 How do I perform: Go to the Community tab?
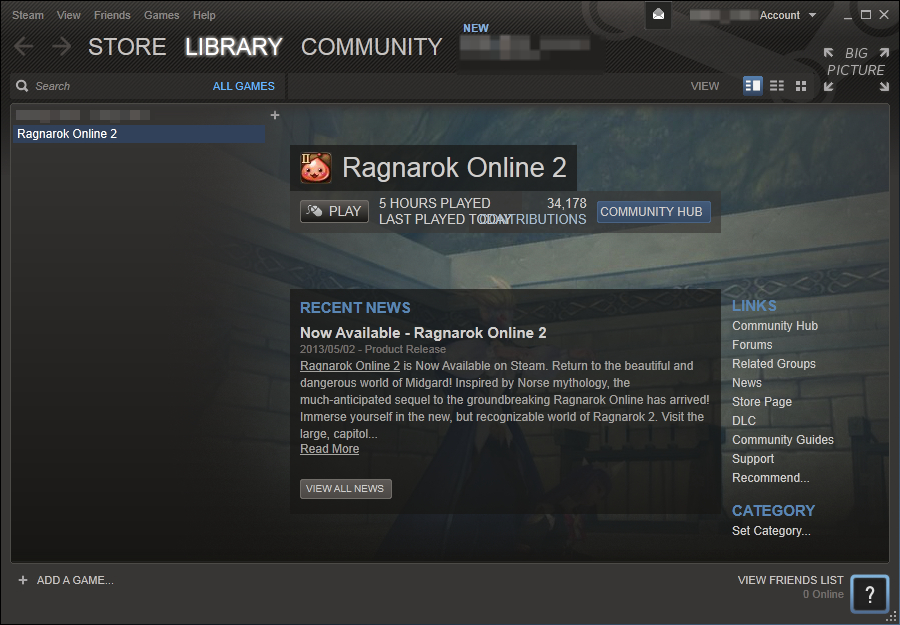pos(371,47)
